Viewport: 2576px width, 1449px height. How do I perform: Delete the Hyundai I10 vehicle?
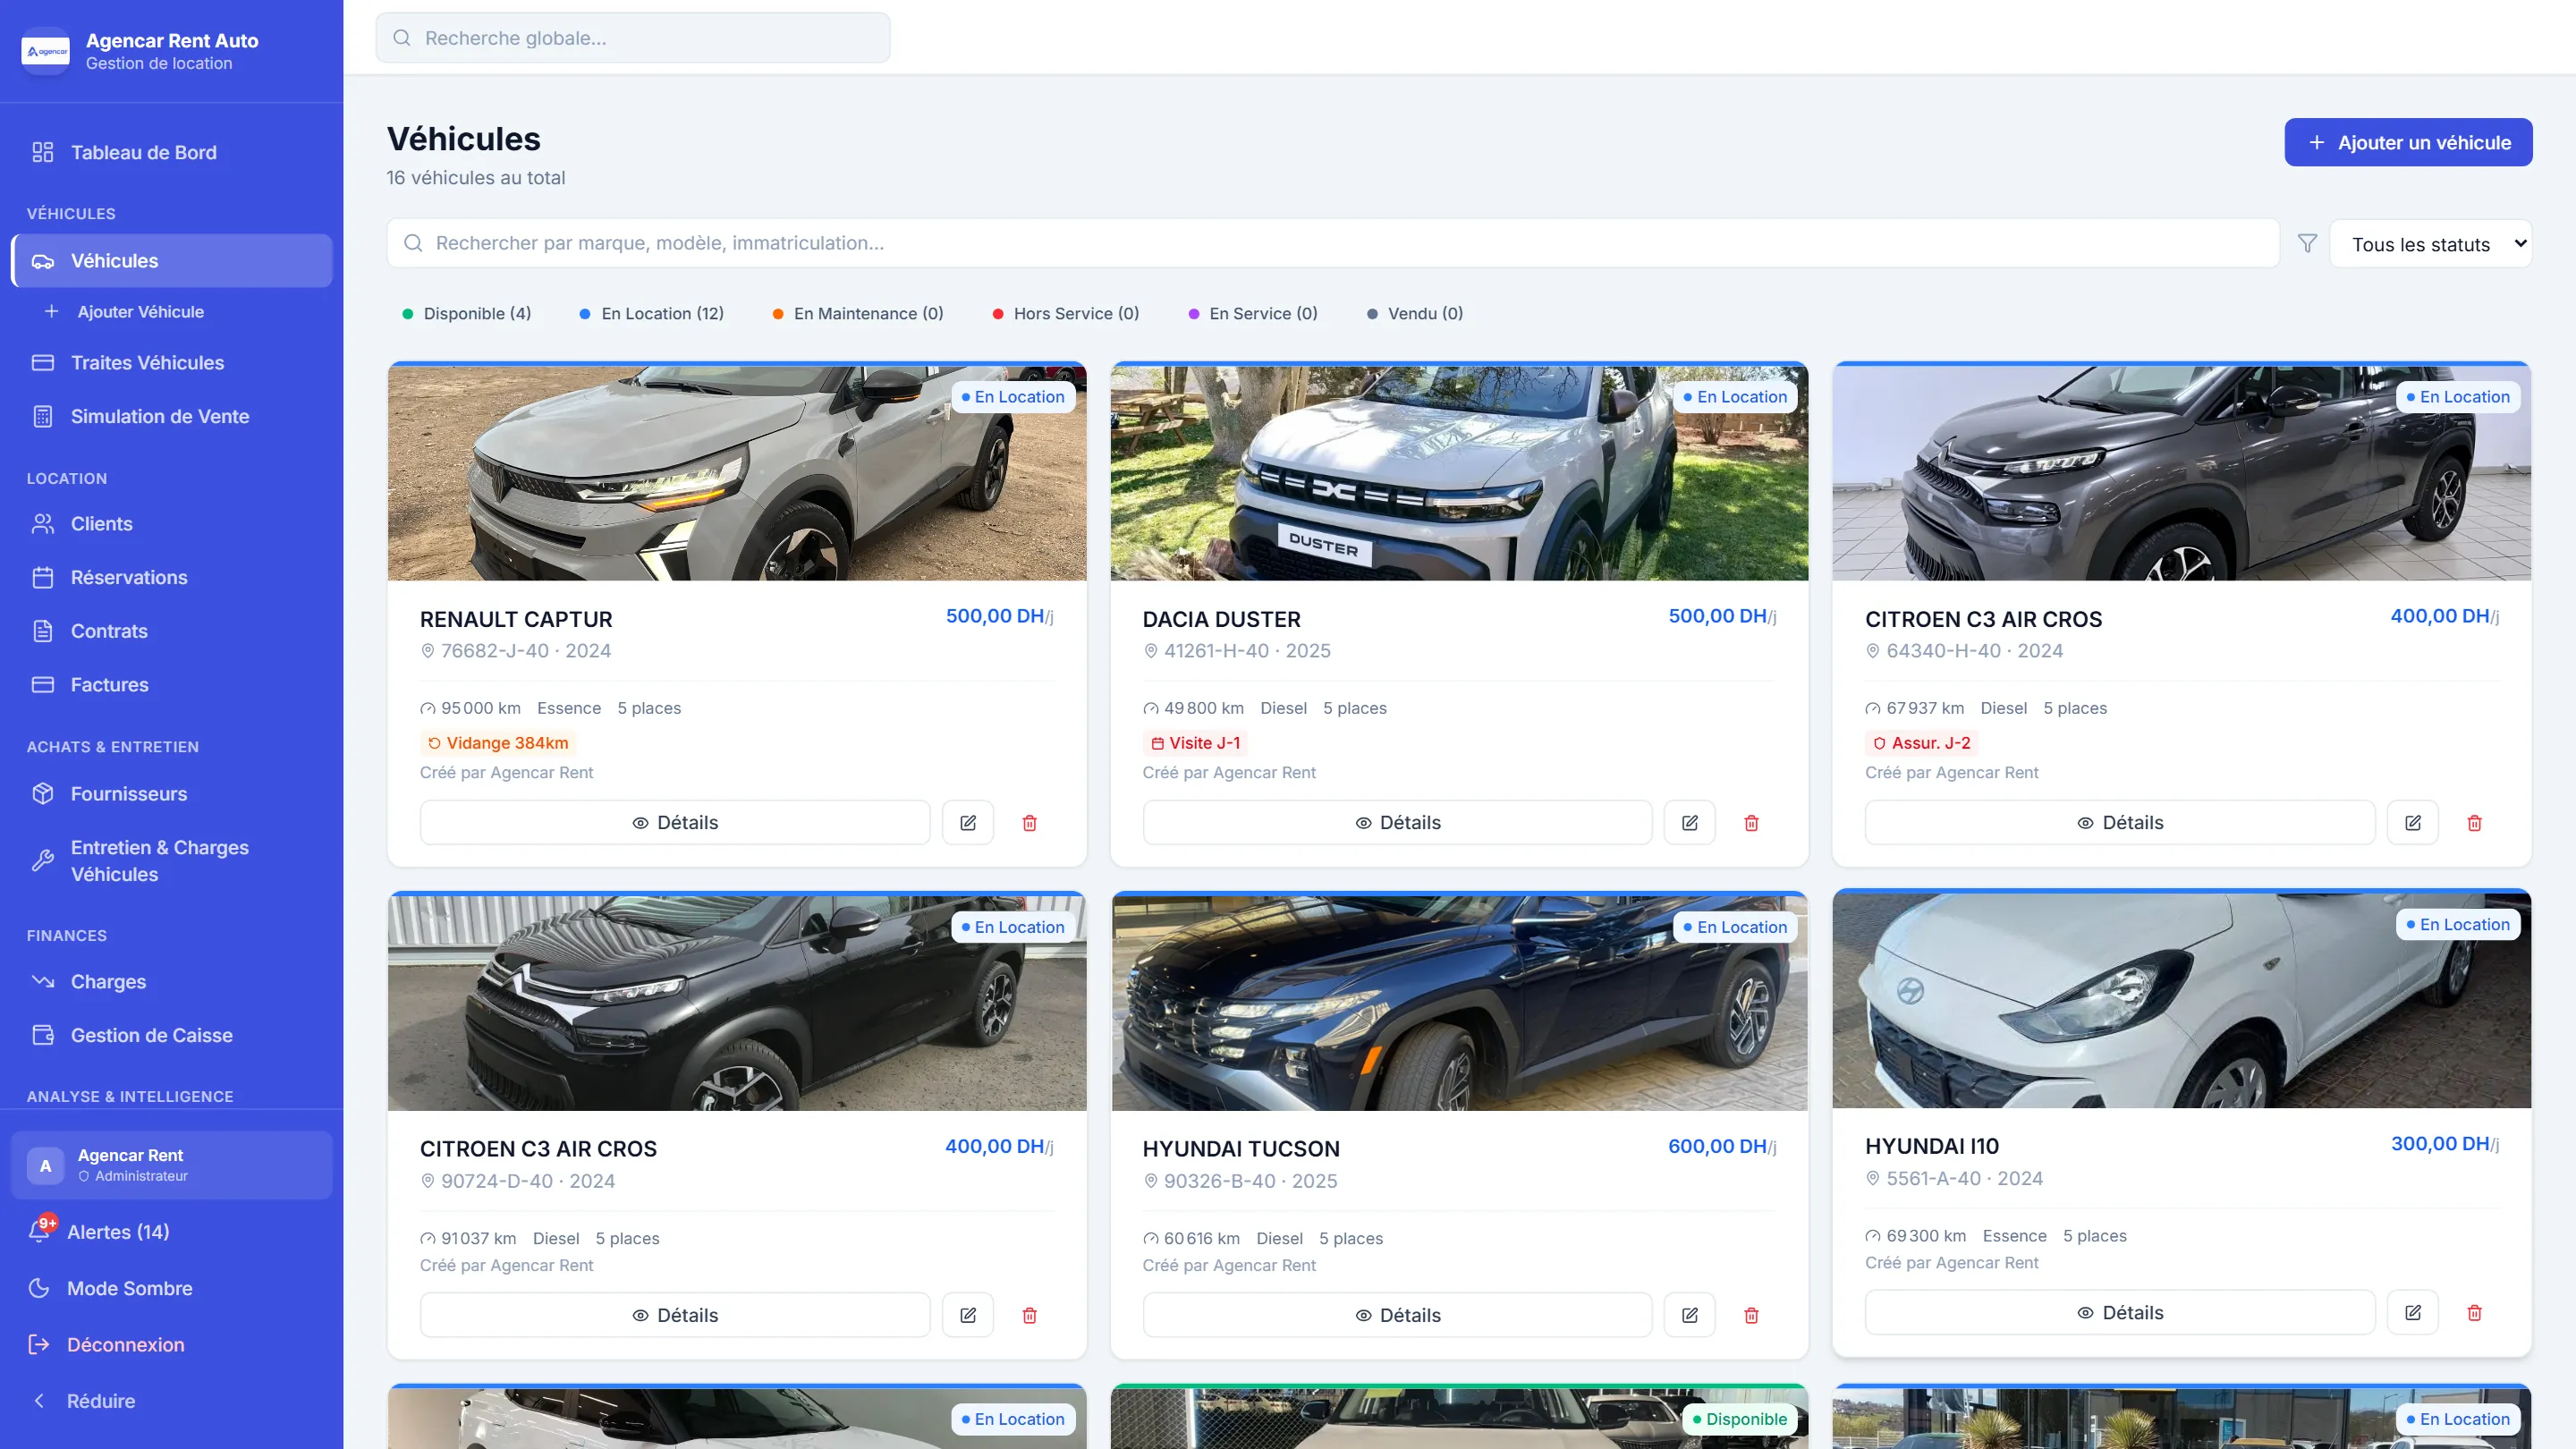tap(2474, 1312)
